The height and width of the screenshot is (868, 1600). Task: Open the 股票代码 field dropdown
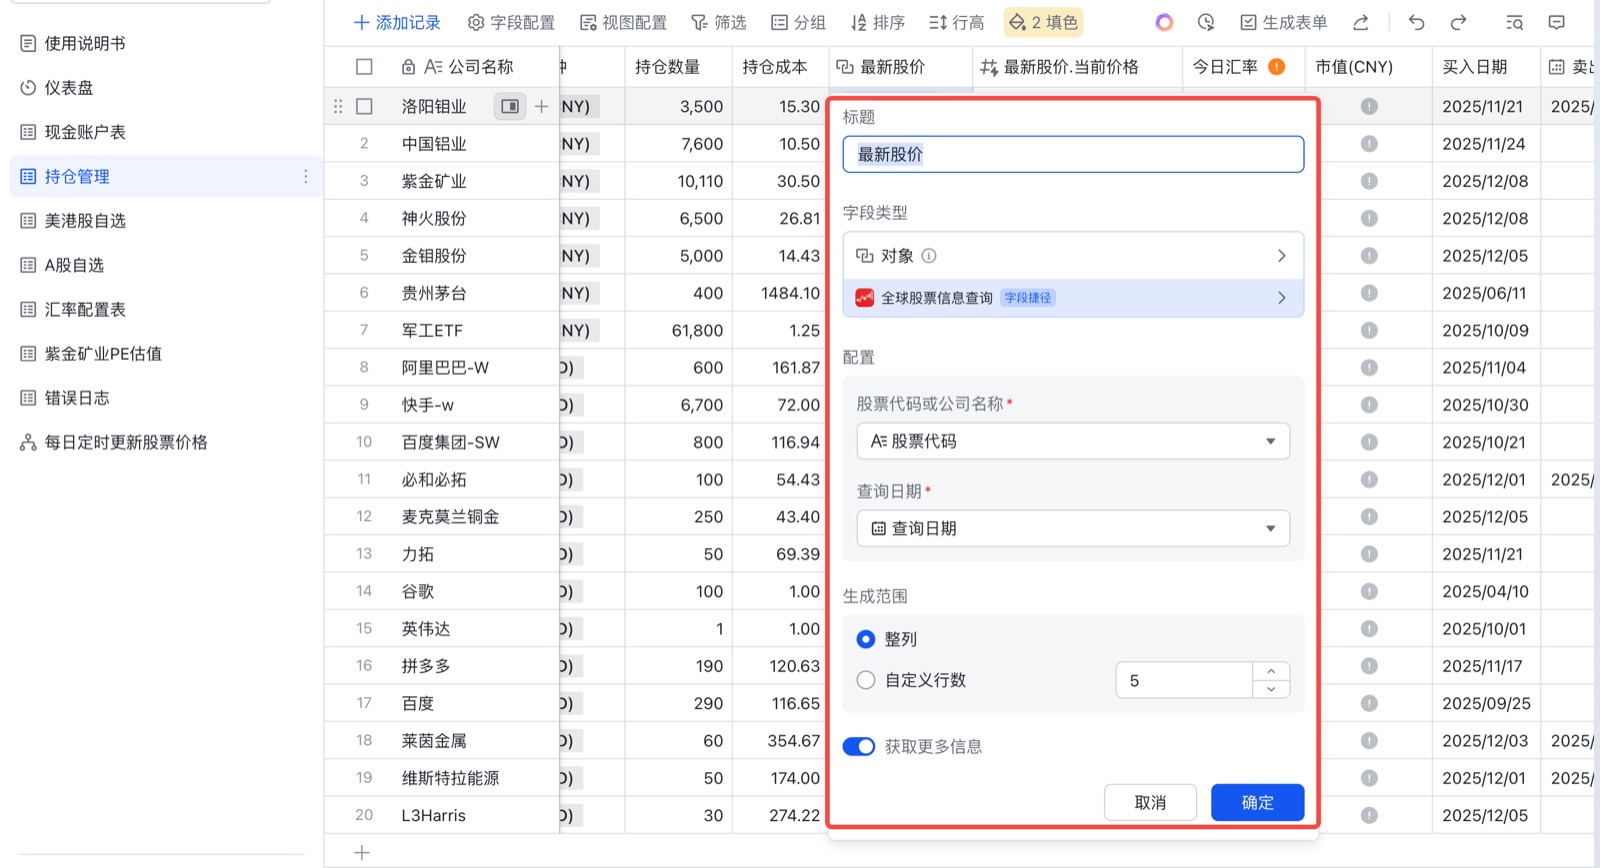[1073, 441]
